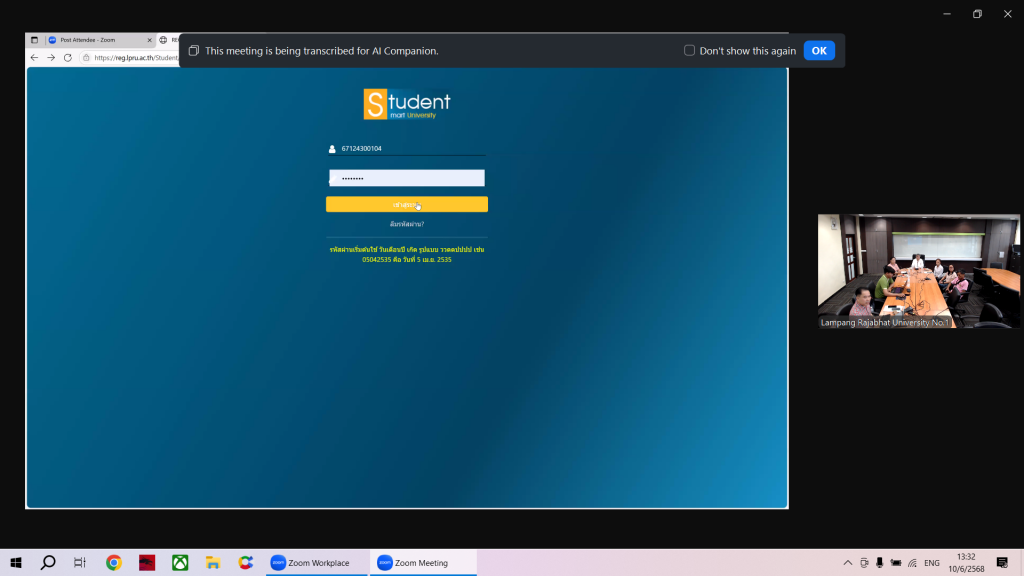The width and height of the screenshot is (1024, 576).
Task: Open the Xbox app in taskbar
Action: coord(180,563)
